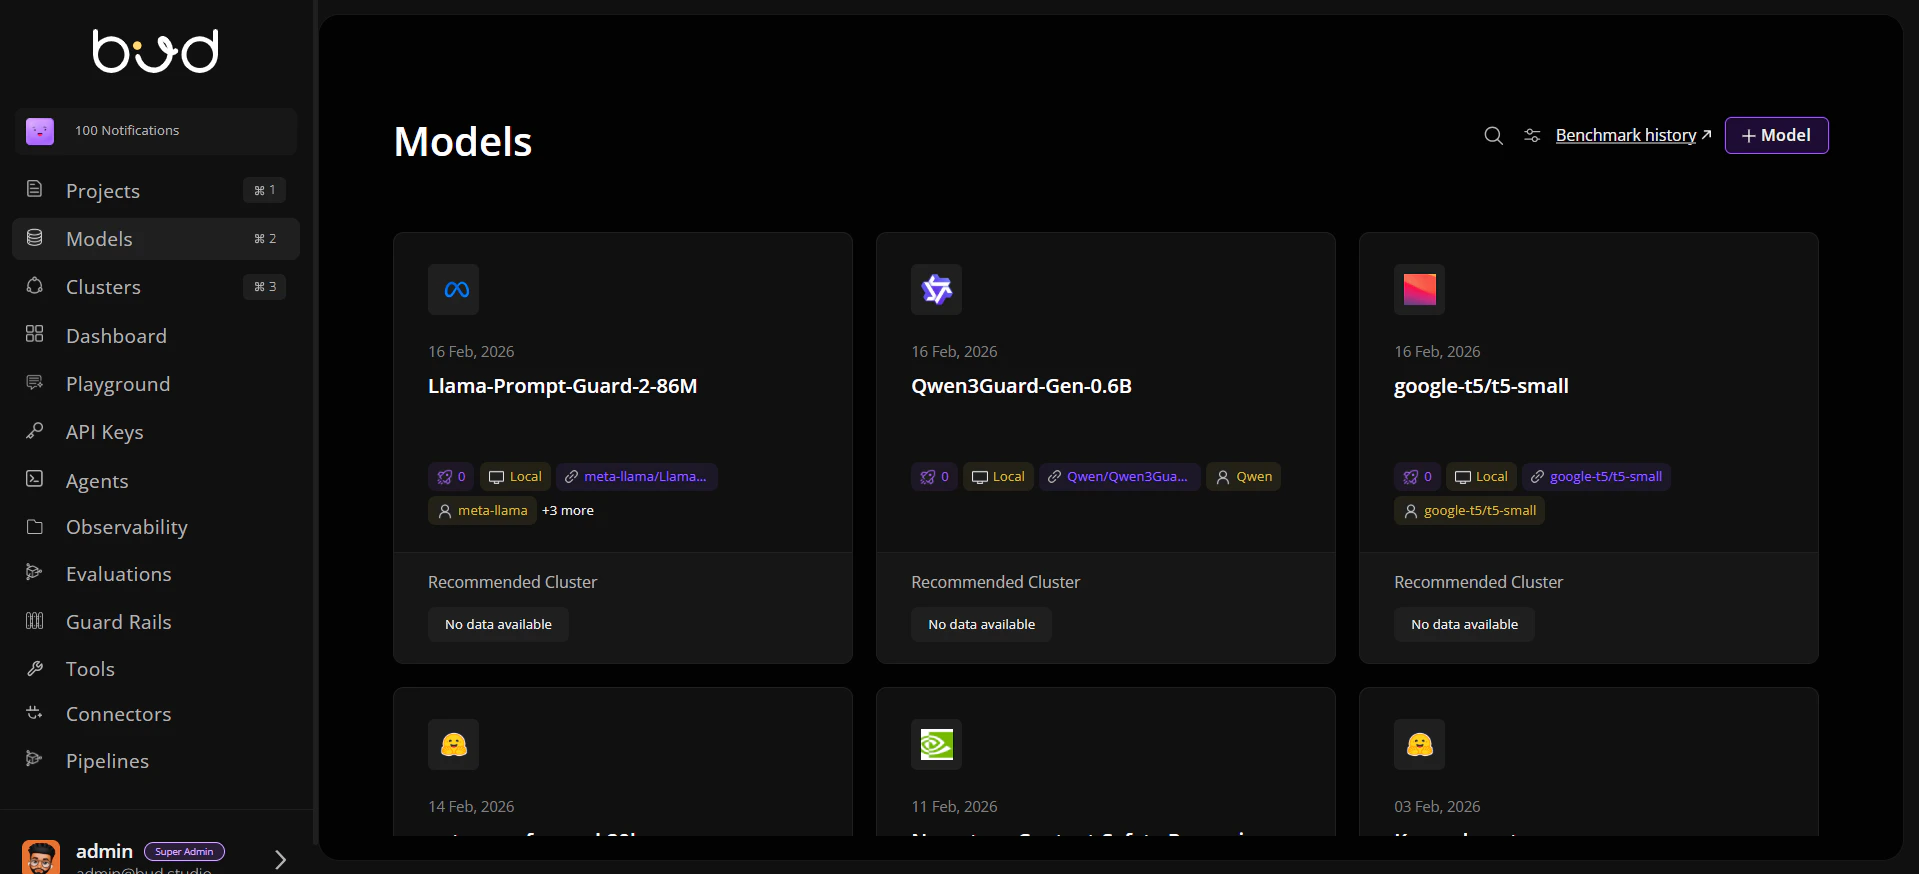Click the google-t5/t5-small author tag
This screenshot has width=1919, height=874.
(1470, 511)
